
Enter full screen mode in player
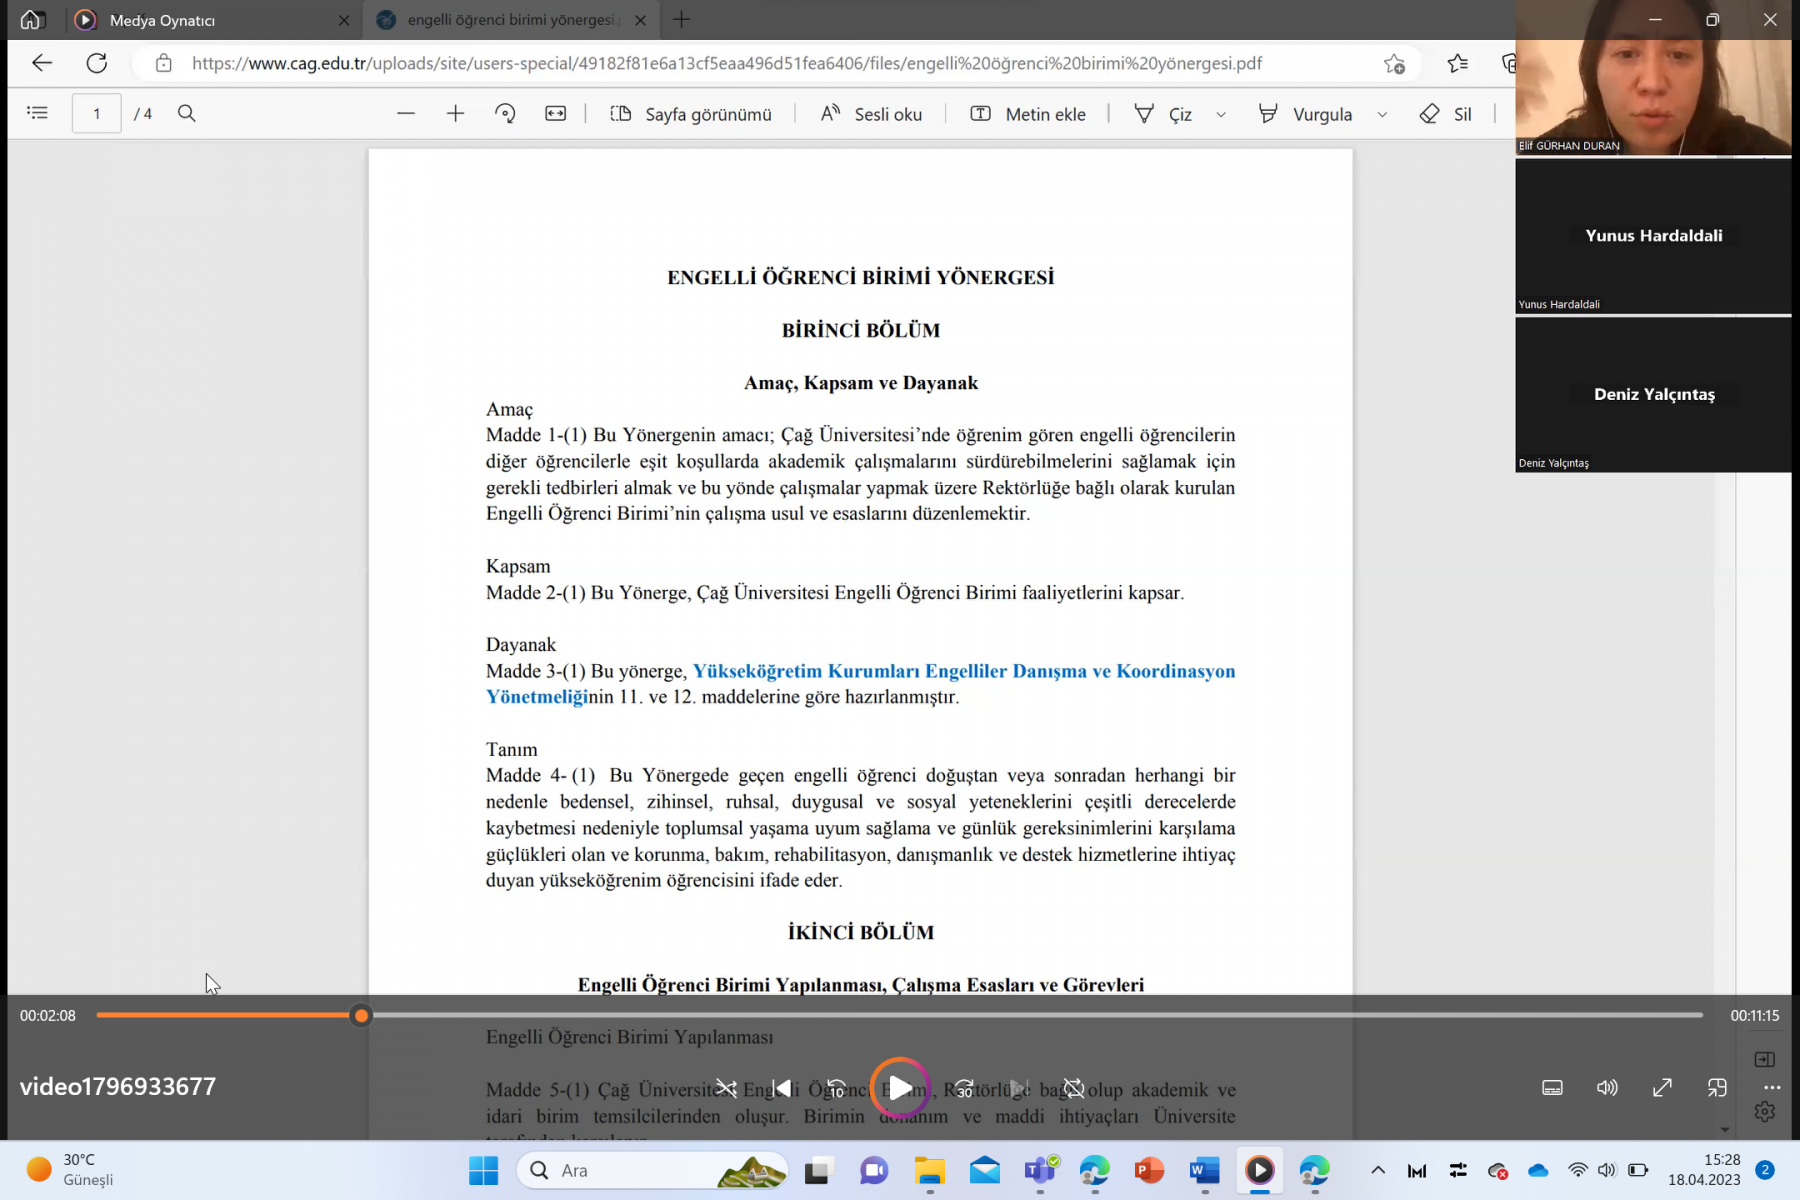1662,1087
